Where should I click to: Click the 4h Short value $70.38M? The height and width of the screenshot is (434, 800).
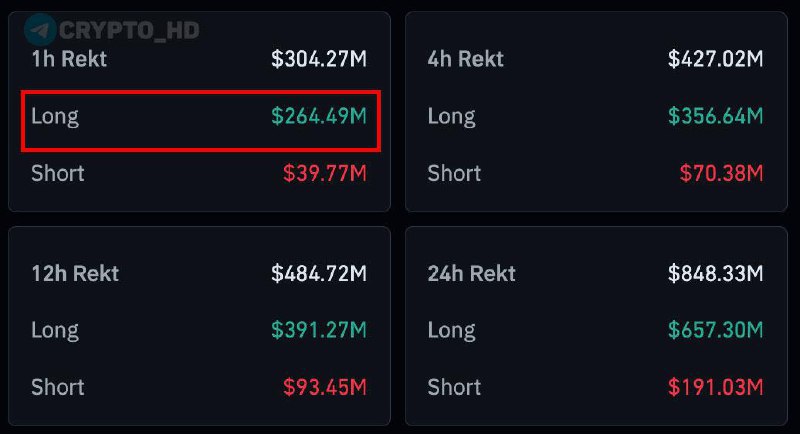click(722, 173)
